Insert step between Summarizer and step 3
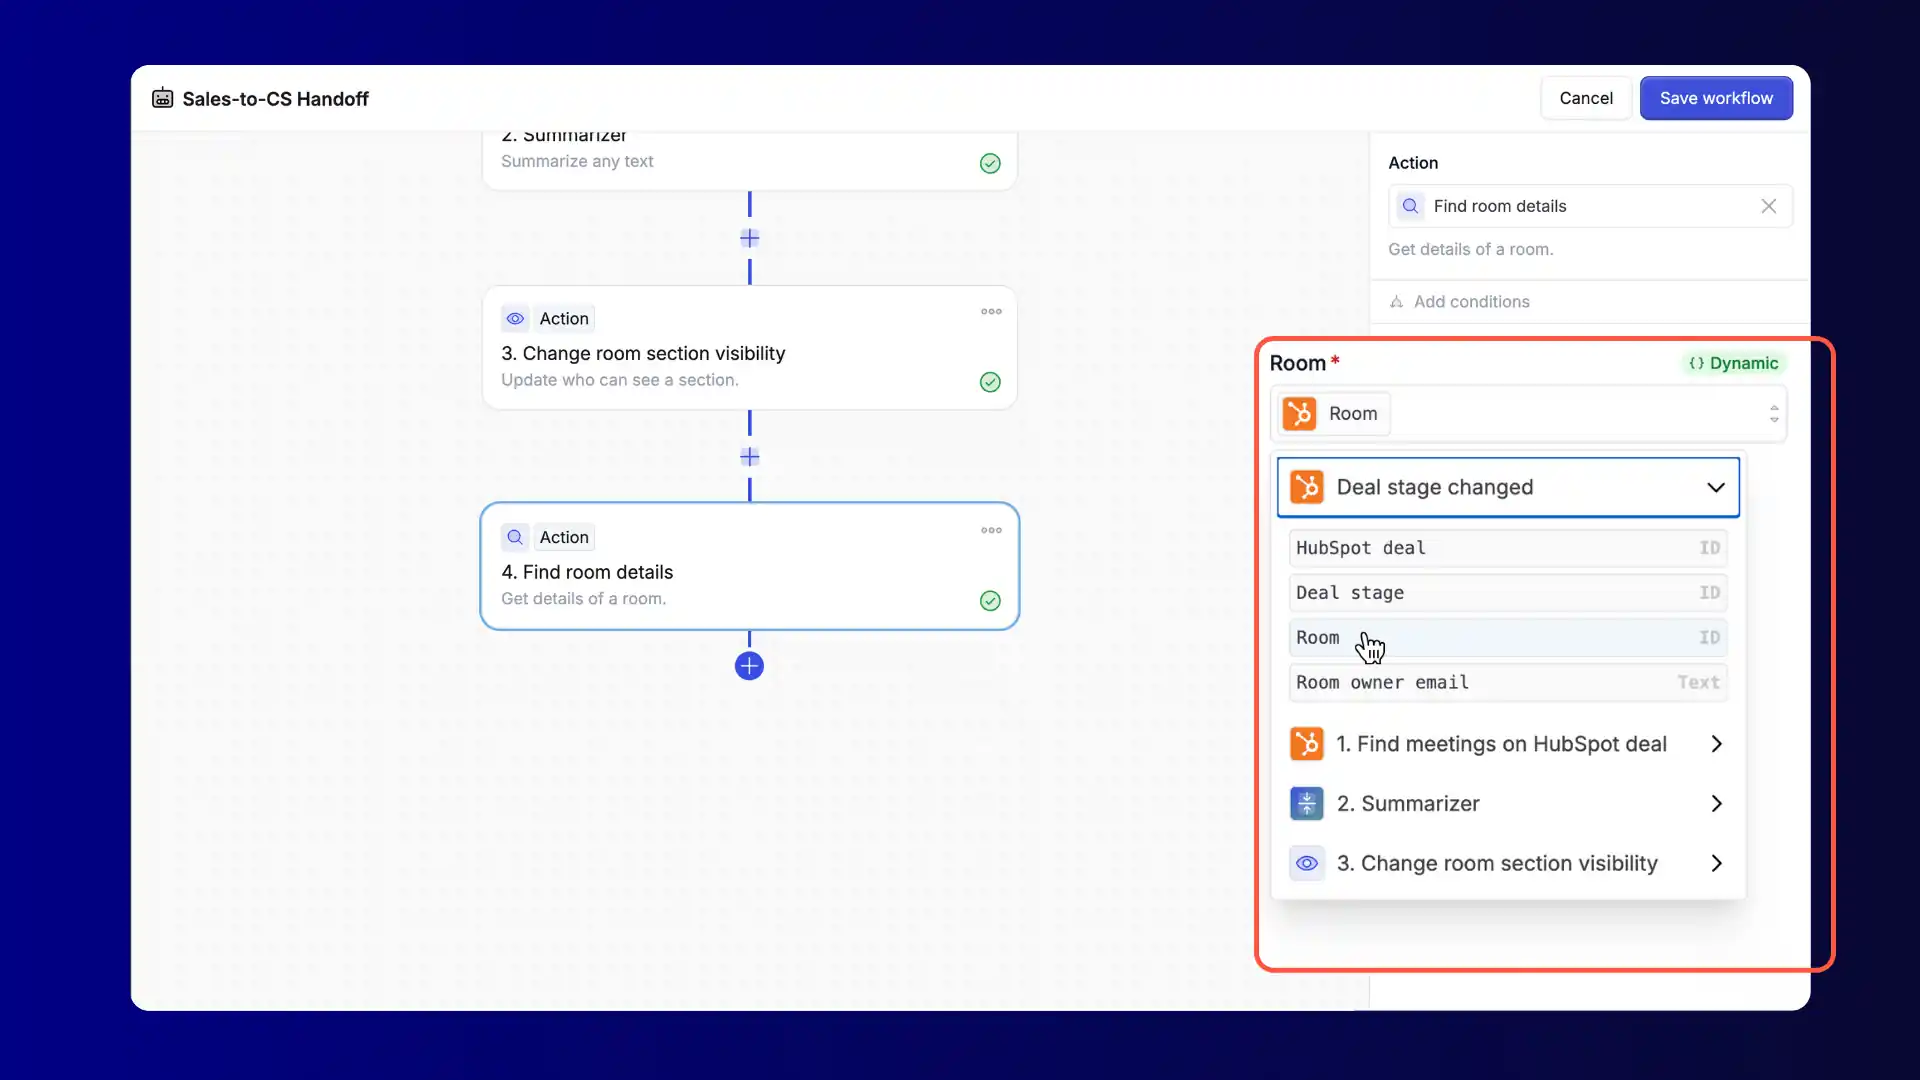Screen dimensions: 1920x1080 click(749, 238)
